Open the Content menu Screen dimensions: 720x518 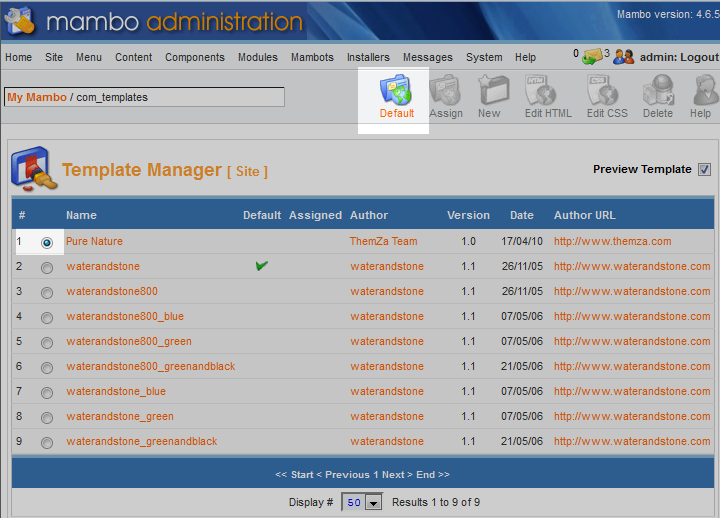pos(133,57)
